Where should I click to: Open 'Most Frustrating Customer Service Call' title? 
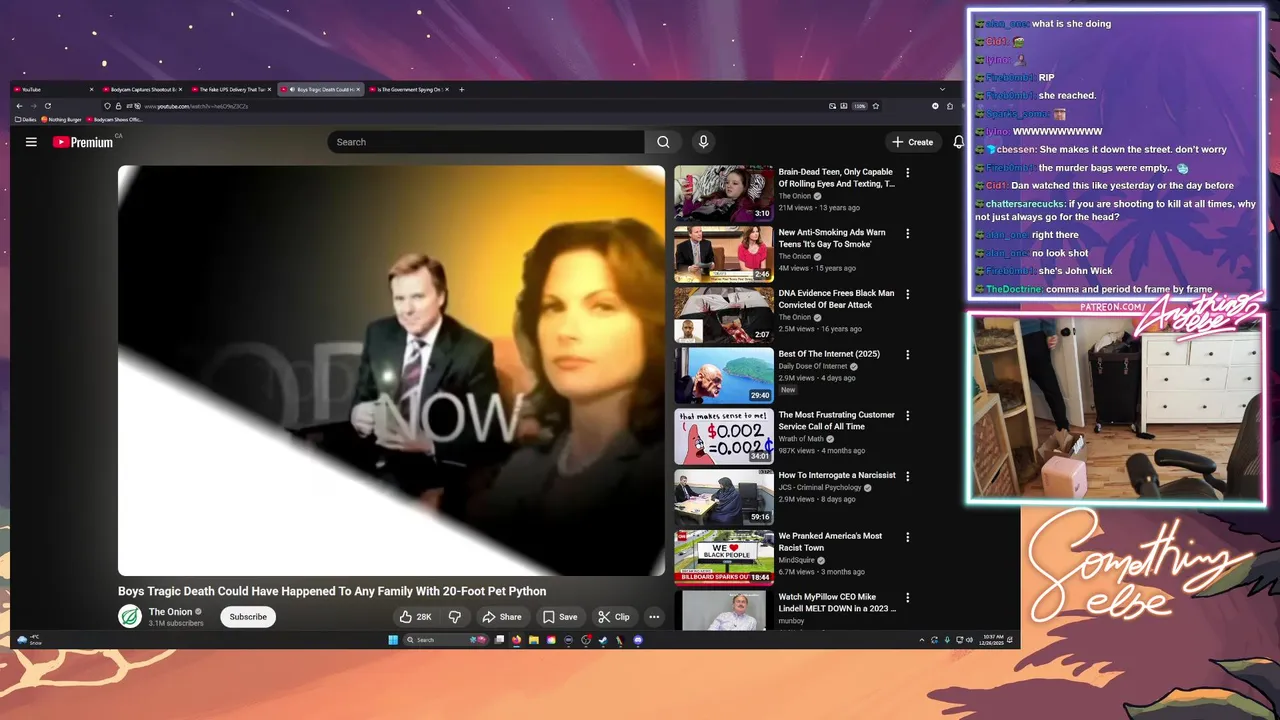[x=837, y=420]
